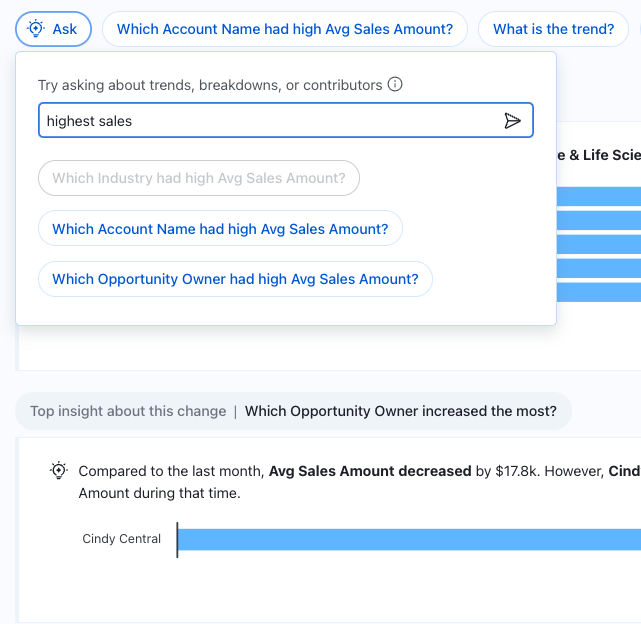Select the top-row 'Which Account Name' suggestion chip
The height and width of the screenshot is (624, 641).
point(284,29)
